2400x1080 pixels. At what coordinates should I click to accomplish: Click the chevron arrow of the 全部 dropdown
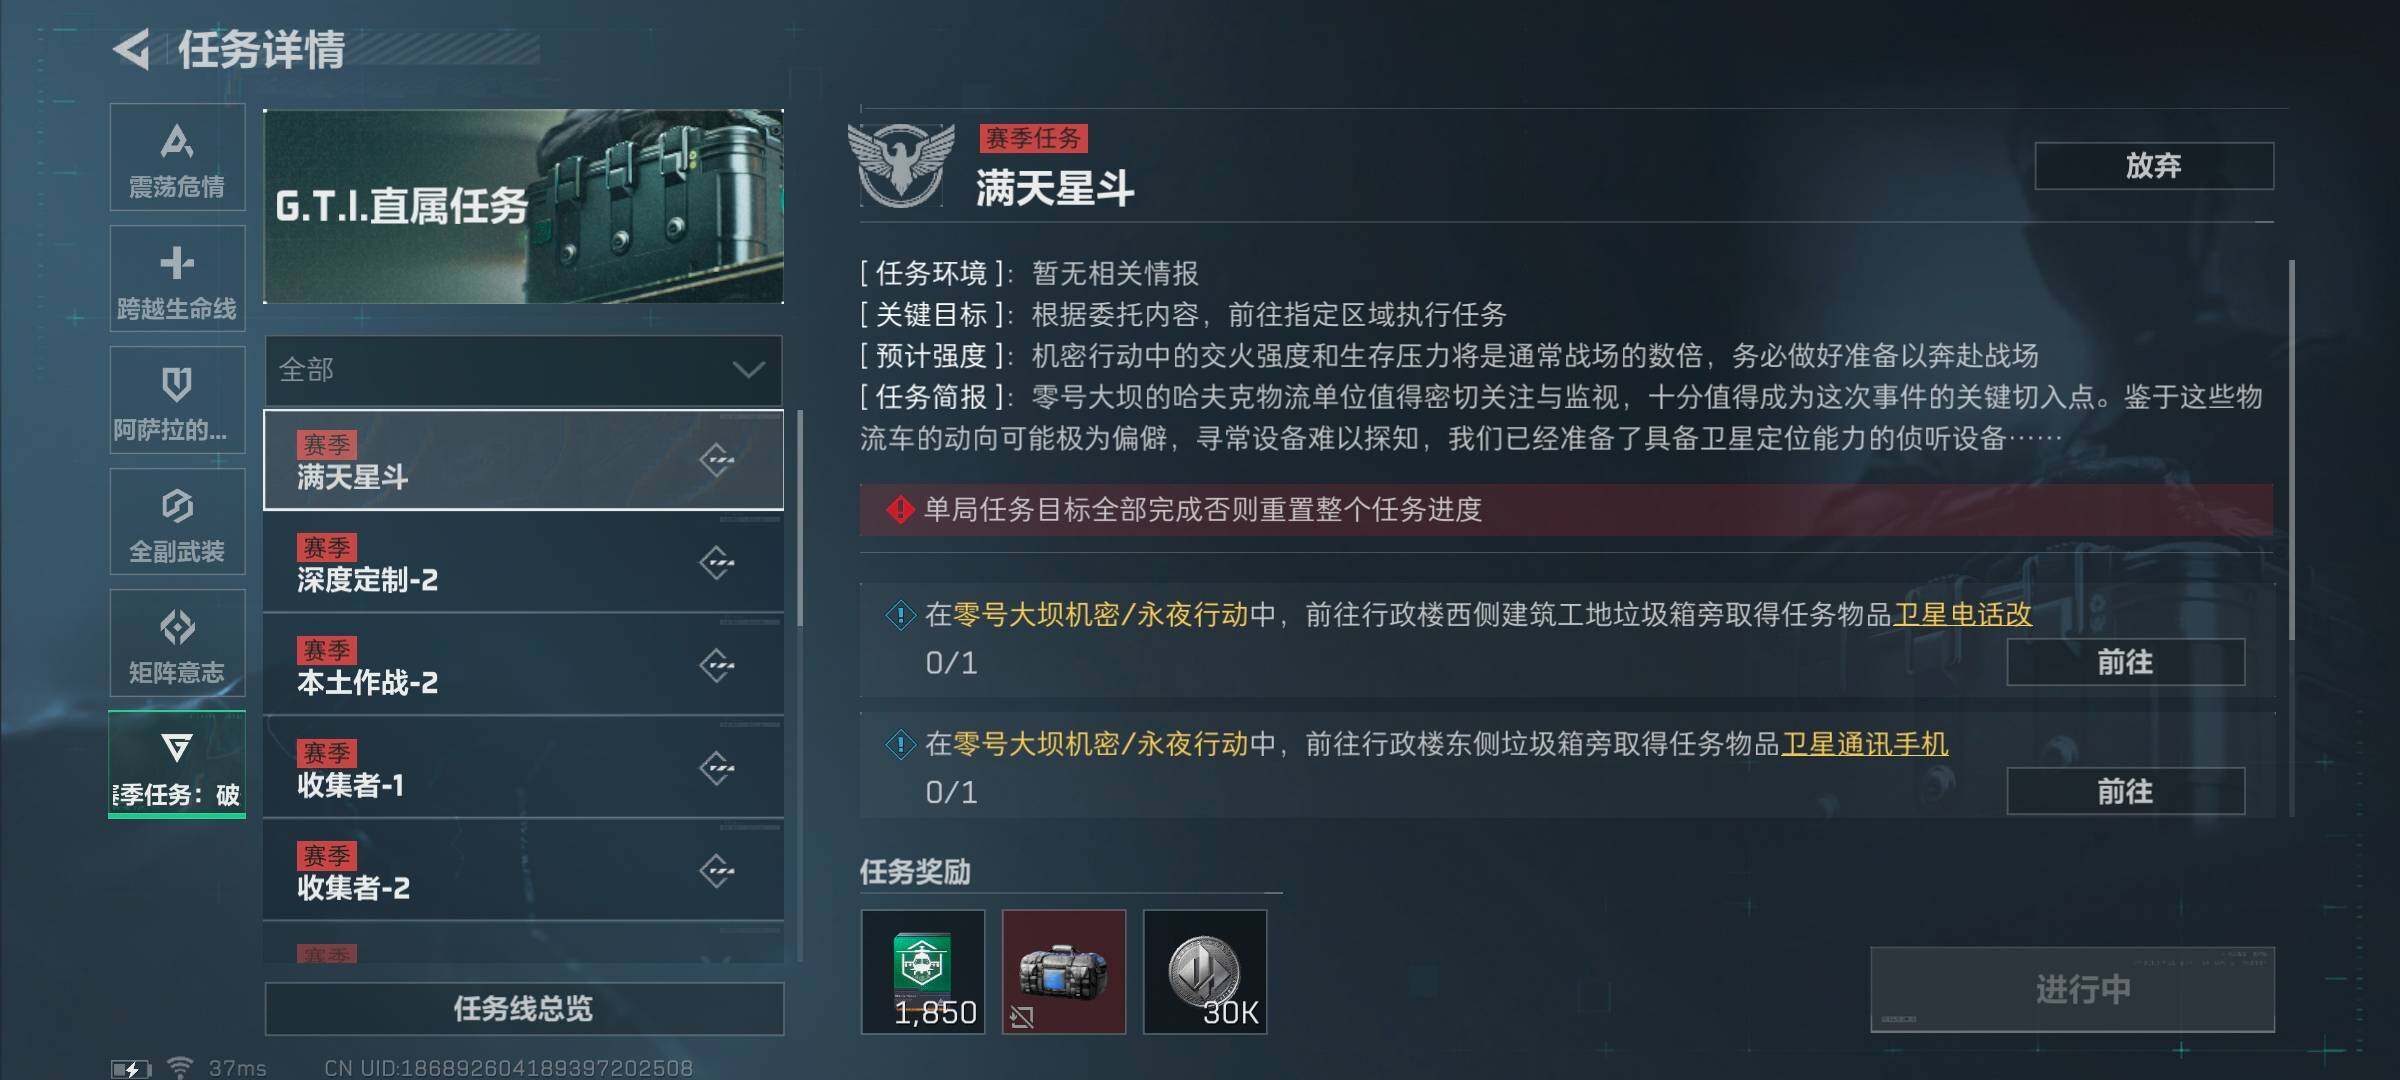[748, 370]
